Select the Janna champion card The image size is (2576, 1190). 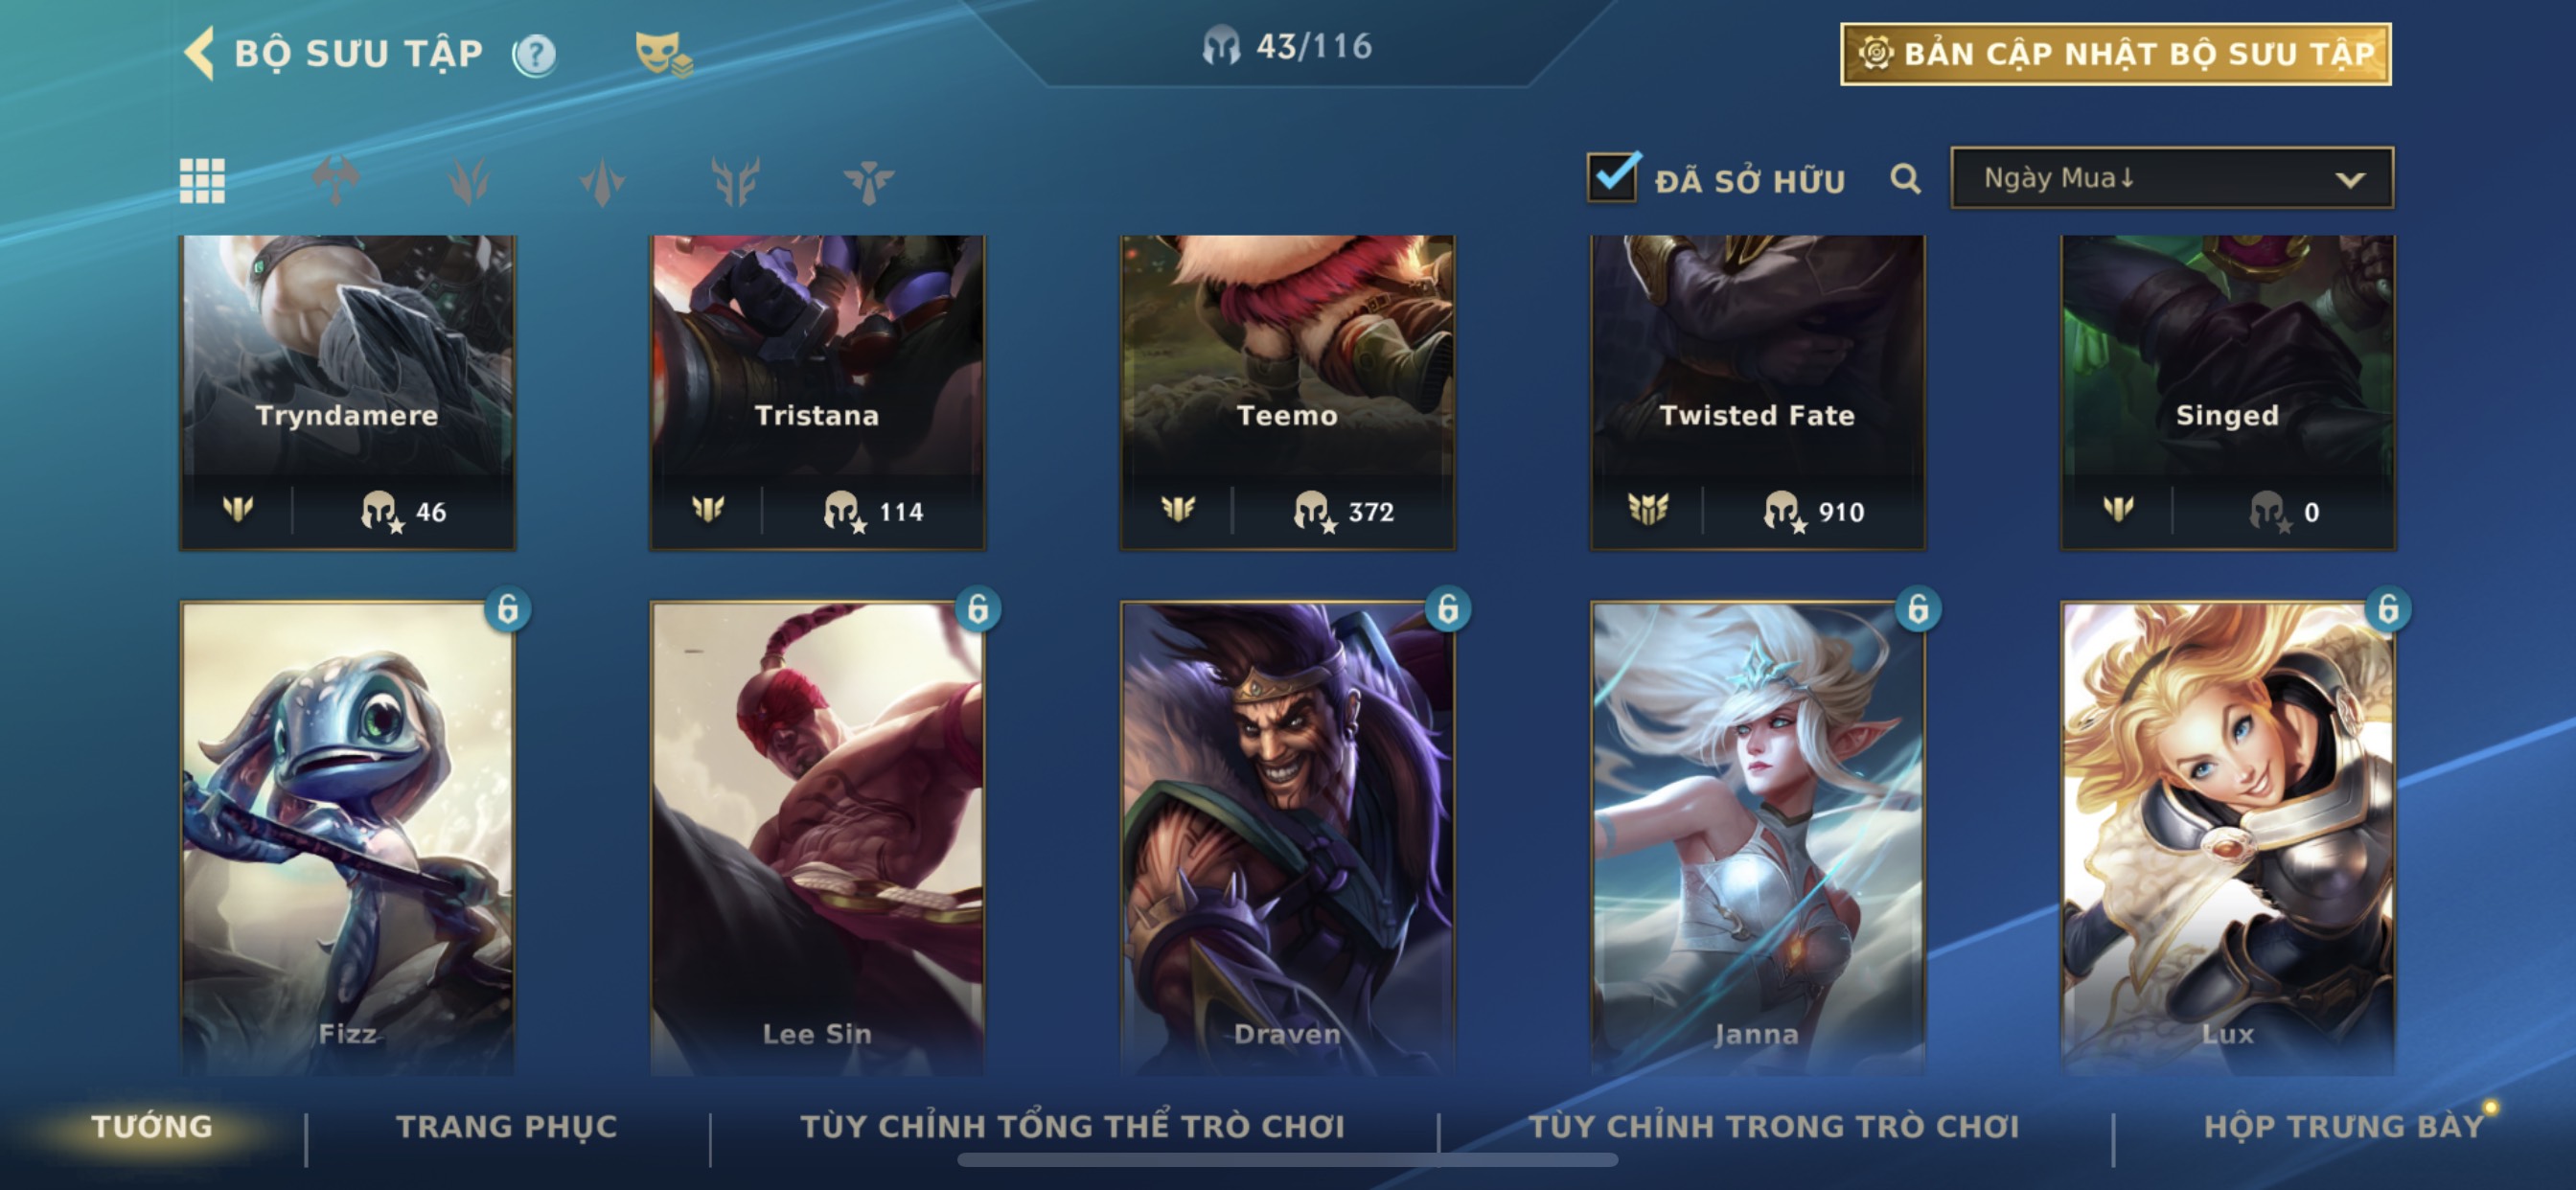(x=1758, y=838)
